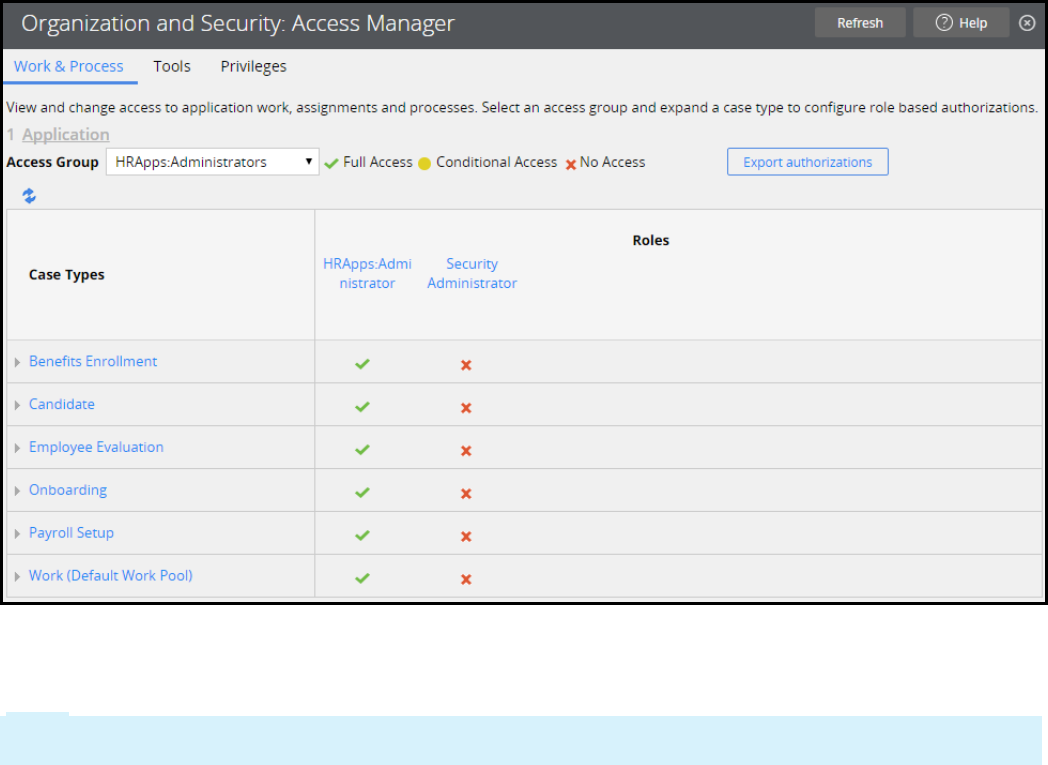Click Candidate Security Administrator red X
Screen dimensions: 1048x765
(x=466, y=407)
